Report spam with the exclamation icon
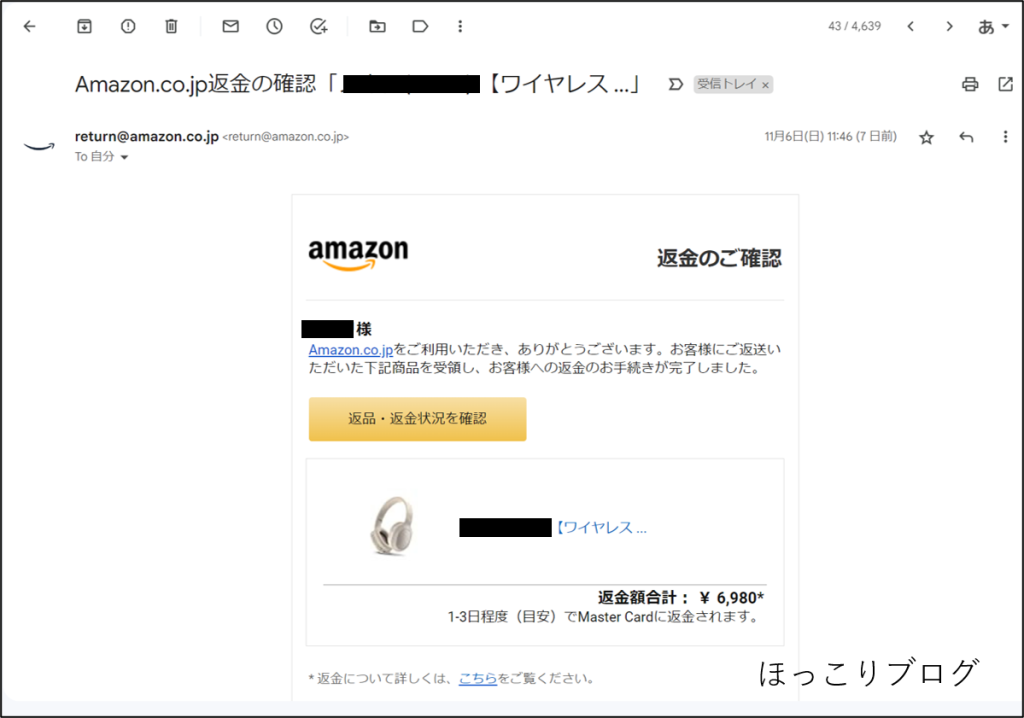The image size is (1024, 718). pos(128,26)
